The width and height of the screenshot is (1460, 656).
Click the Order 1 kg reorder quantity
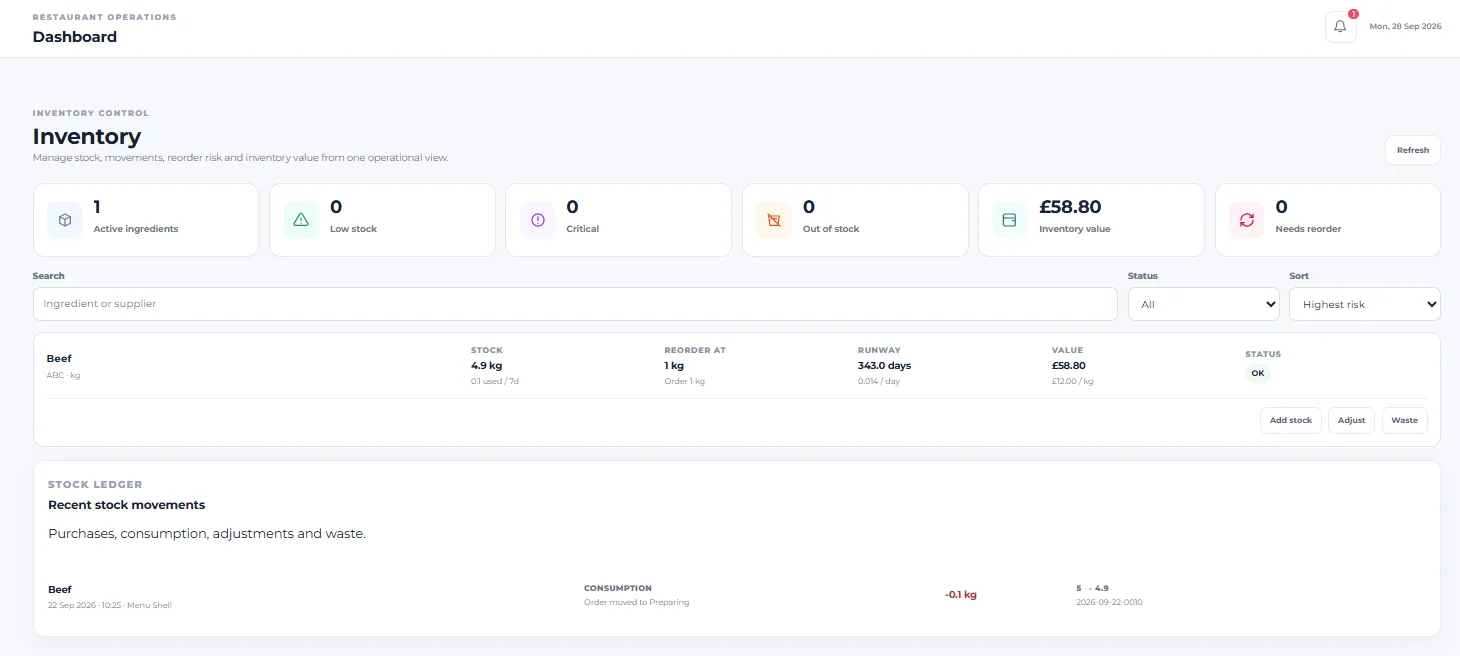pyautogui.click(x=685, y=381)
